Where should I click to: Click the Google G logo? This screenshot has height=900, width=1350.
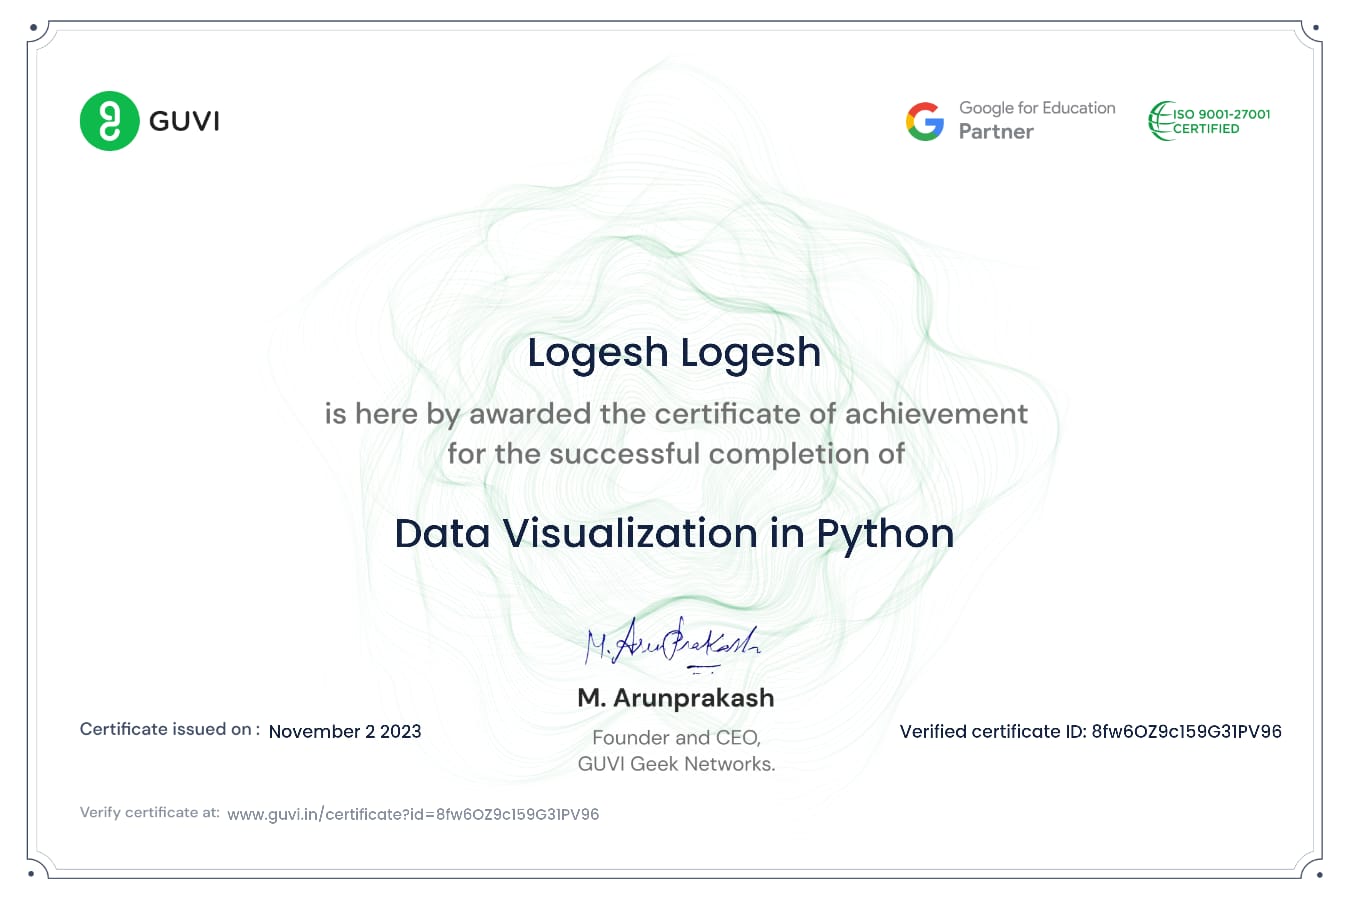[925, 122]
